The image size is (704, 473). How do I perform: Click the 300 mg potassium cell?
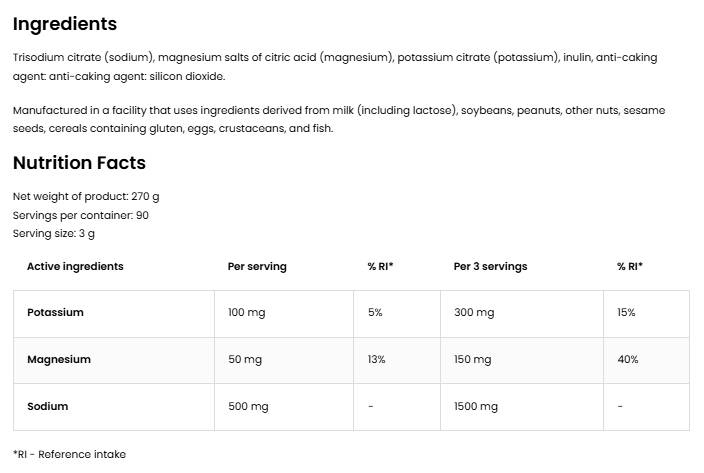coord(474,313)
